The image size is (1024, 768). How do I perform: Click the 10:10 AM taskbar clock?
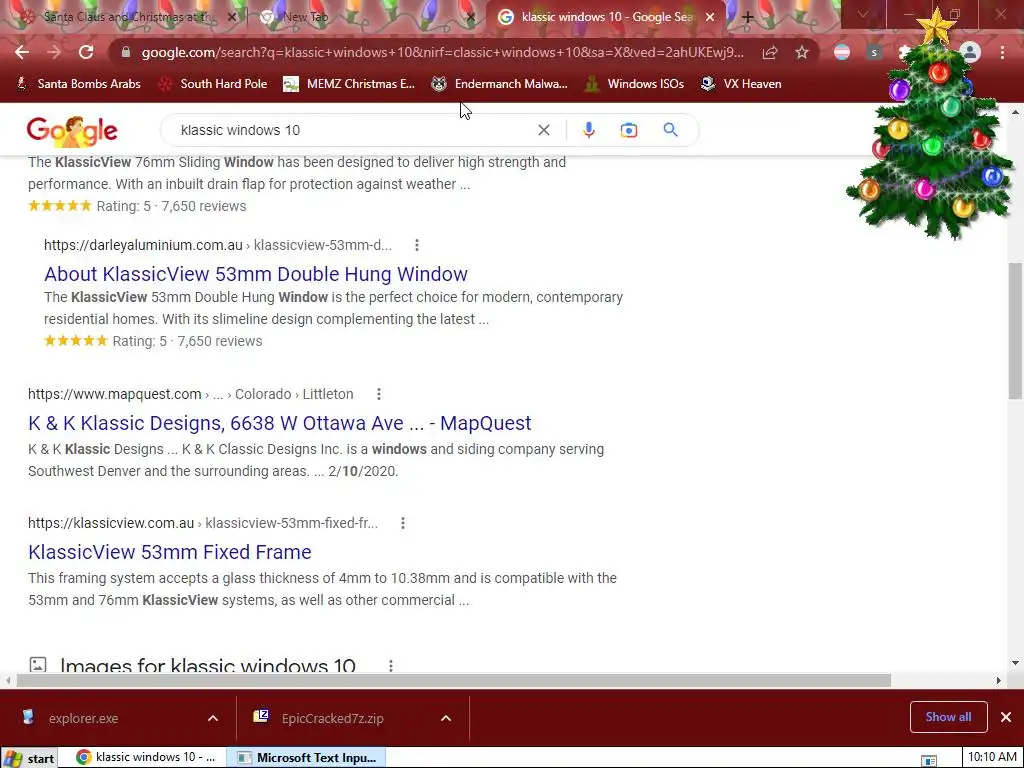[992, 758]
